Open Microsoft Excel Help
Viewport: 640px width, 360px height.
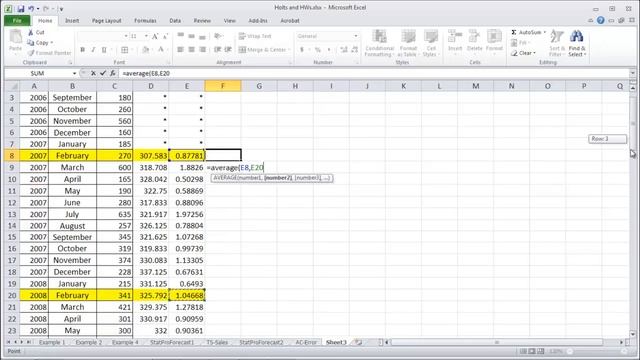[x=600, y=20]
